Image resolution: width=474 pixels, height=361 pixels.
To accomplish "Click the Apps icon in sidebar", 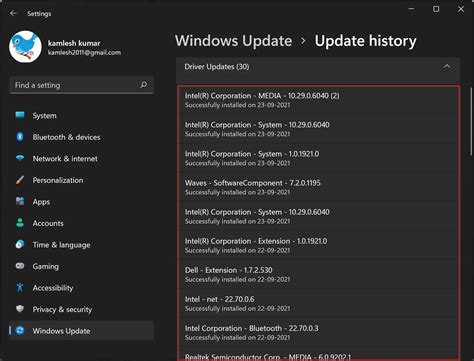I will (20, 201).
